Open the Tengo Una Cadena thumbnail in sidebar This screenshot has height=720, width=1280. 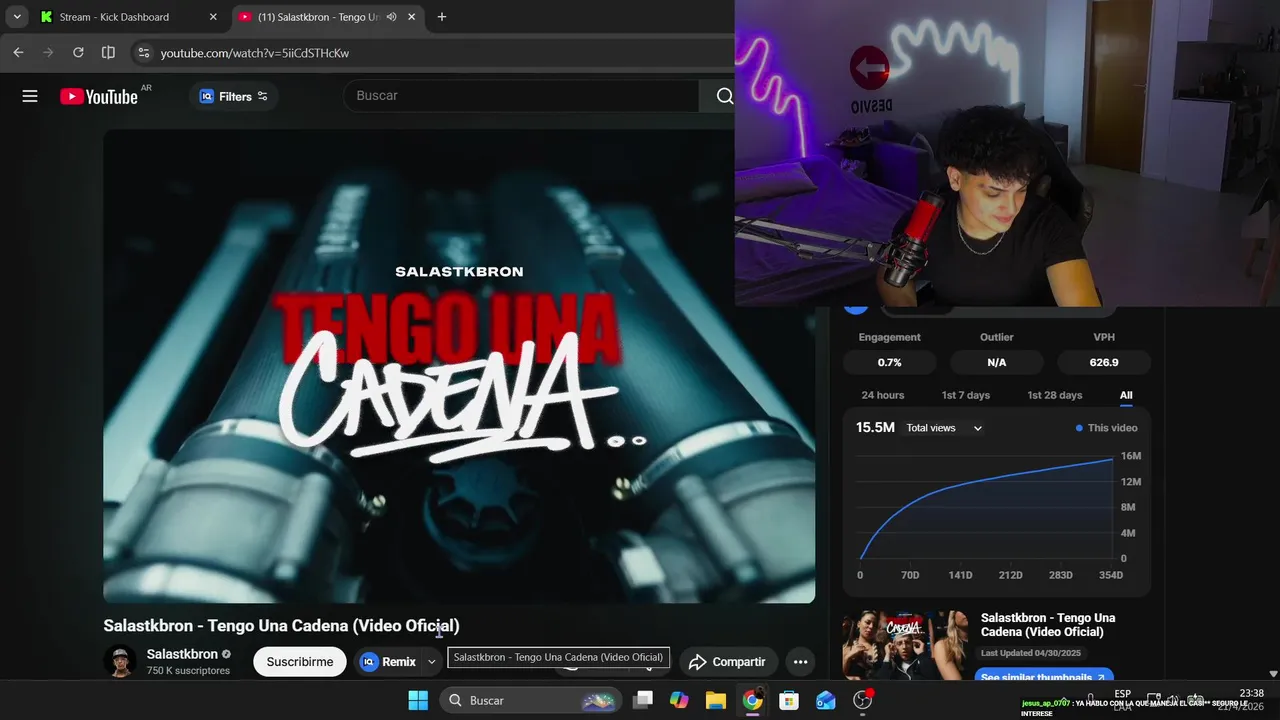click(x=905, y=645)
